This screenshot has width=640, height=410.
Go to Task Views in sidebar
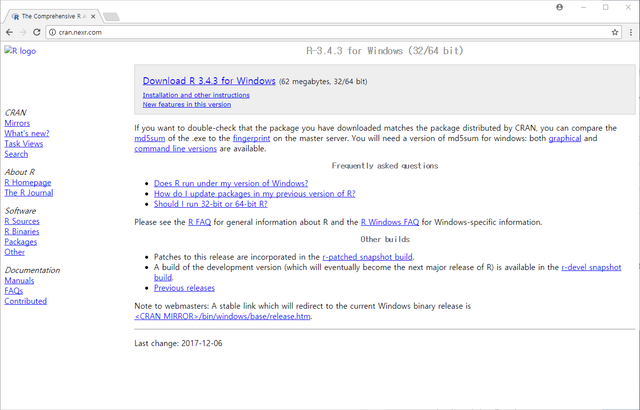click(23, 144)
